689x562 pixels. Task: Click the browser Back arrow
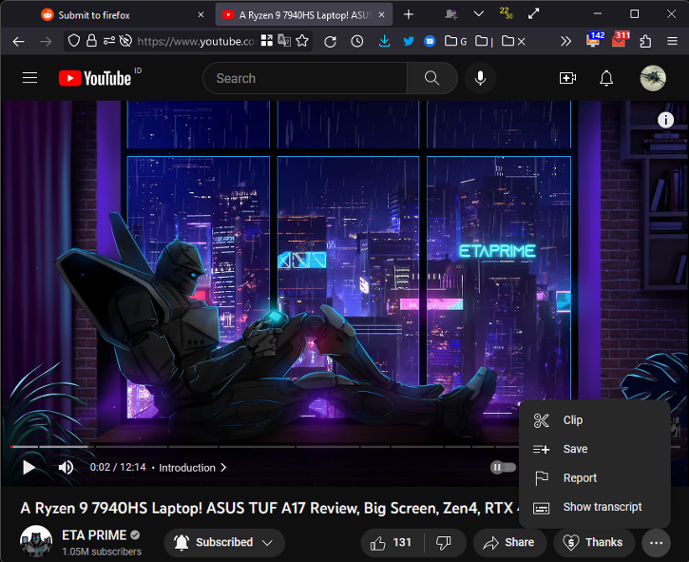18,42
